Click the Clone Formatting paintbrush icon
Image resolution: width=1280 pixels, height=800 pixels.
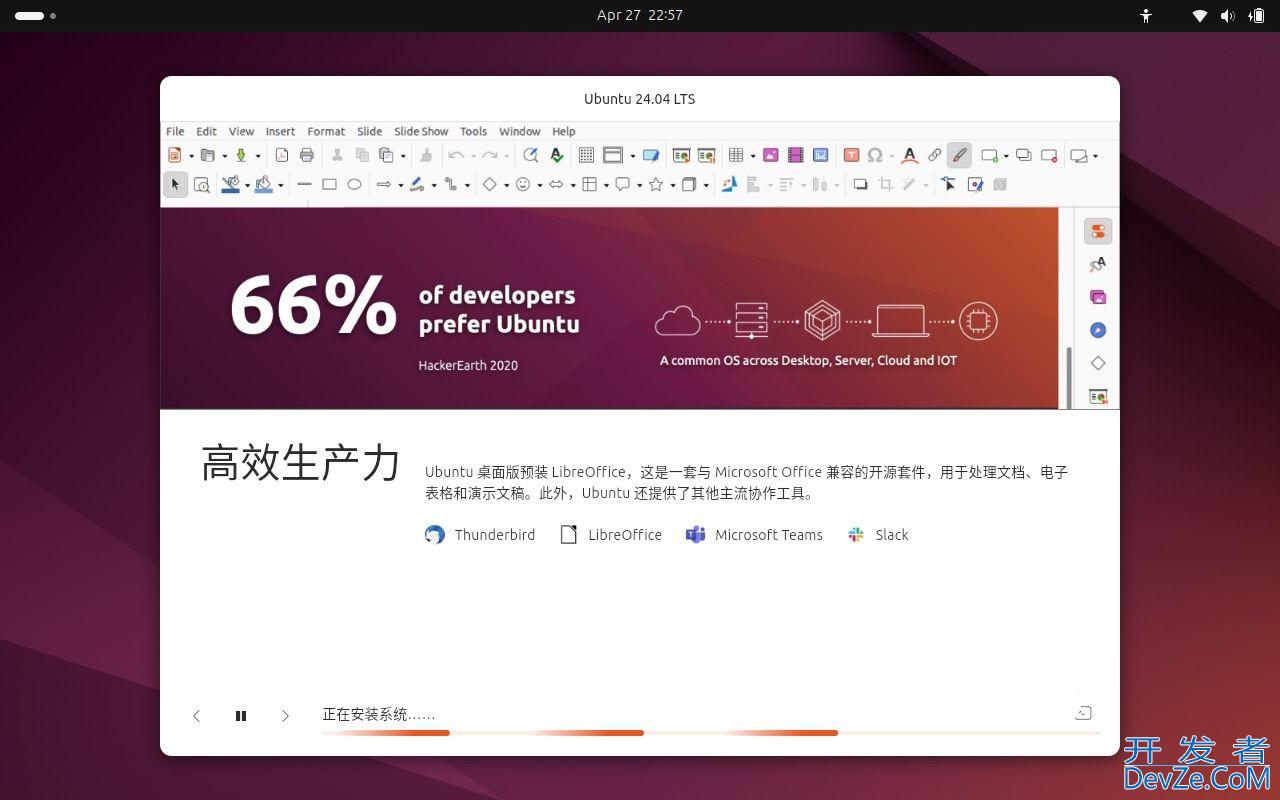[426, 155]
